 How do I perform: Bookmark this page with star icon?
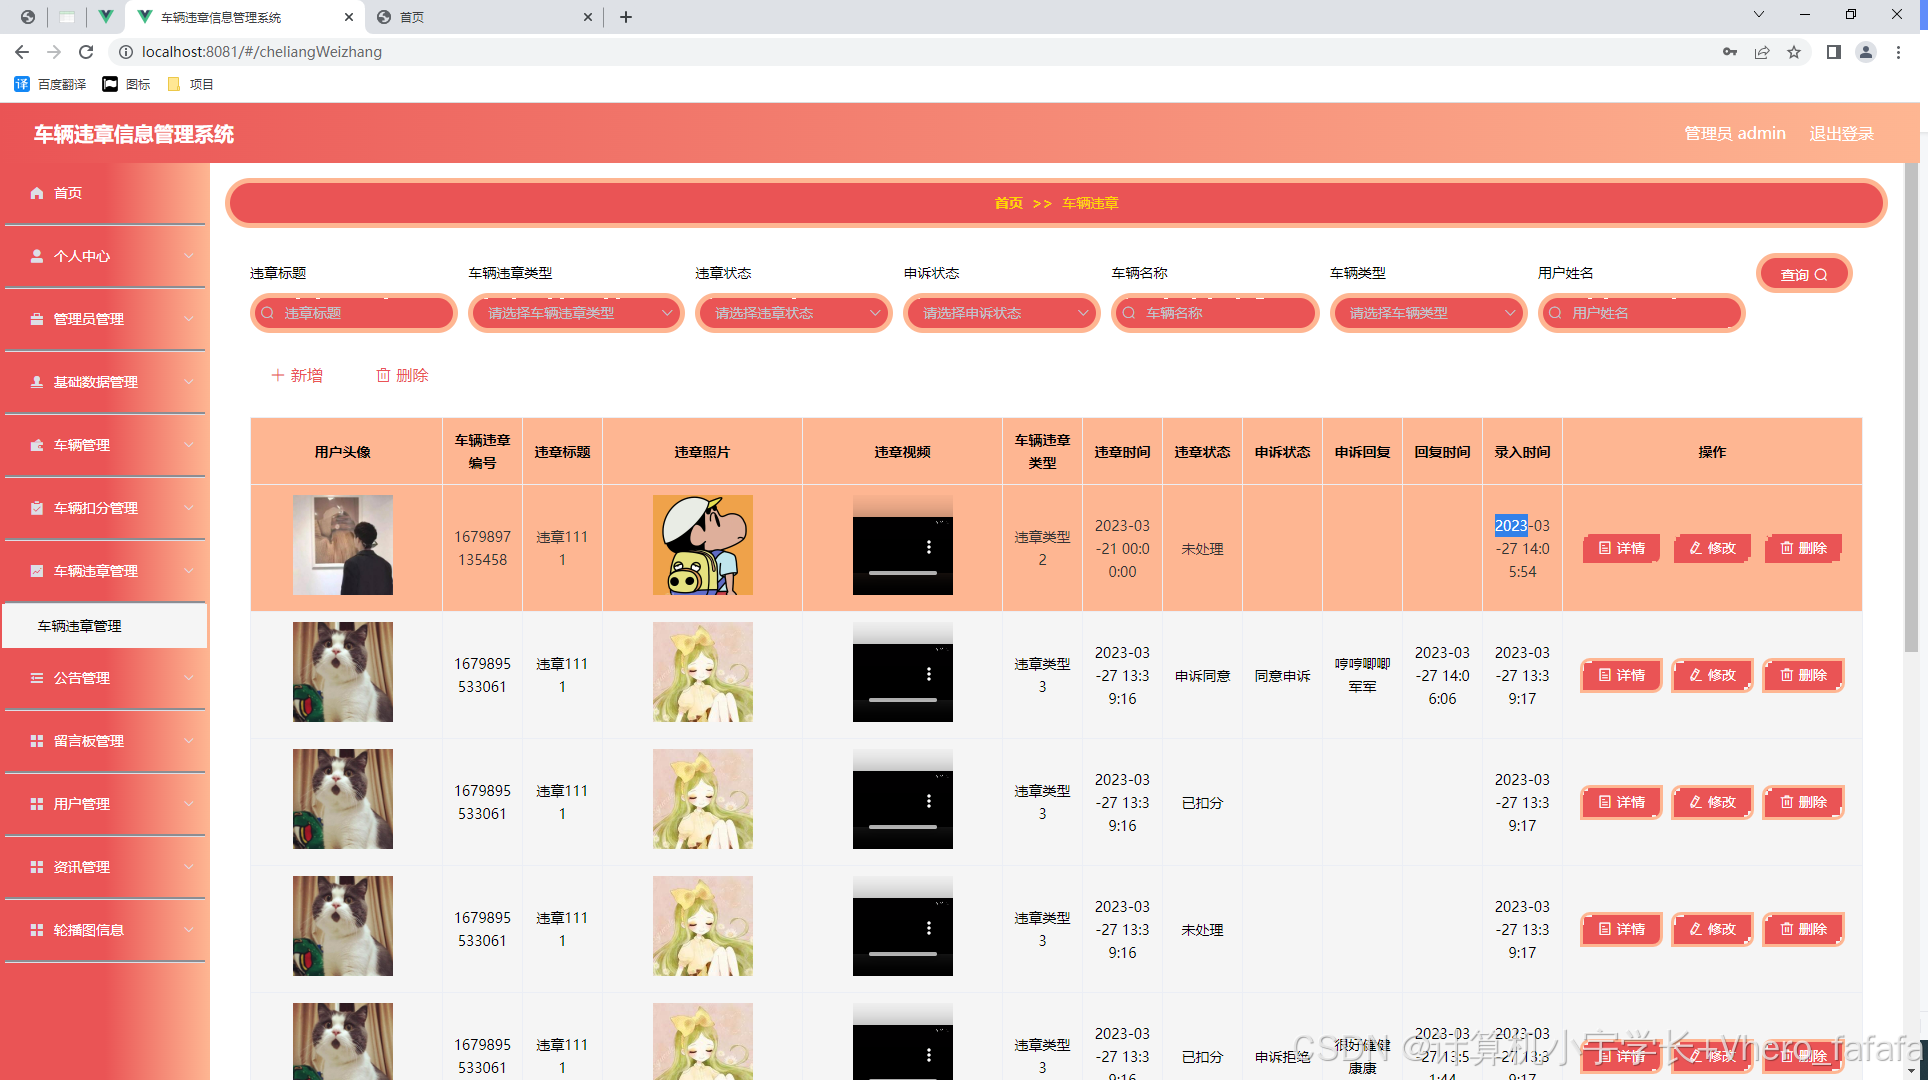point(1794,52)
